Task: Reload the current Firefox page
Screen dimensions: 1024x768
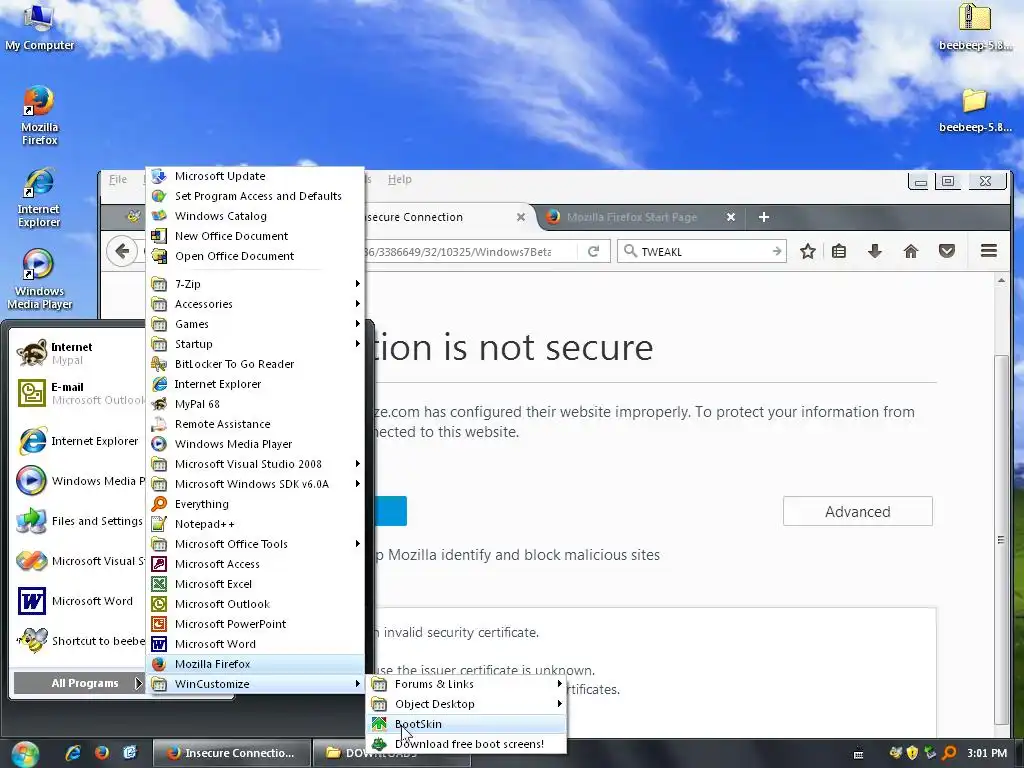Action: point(593,251)
